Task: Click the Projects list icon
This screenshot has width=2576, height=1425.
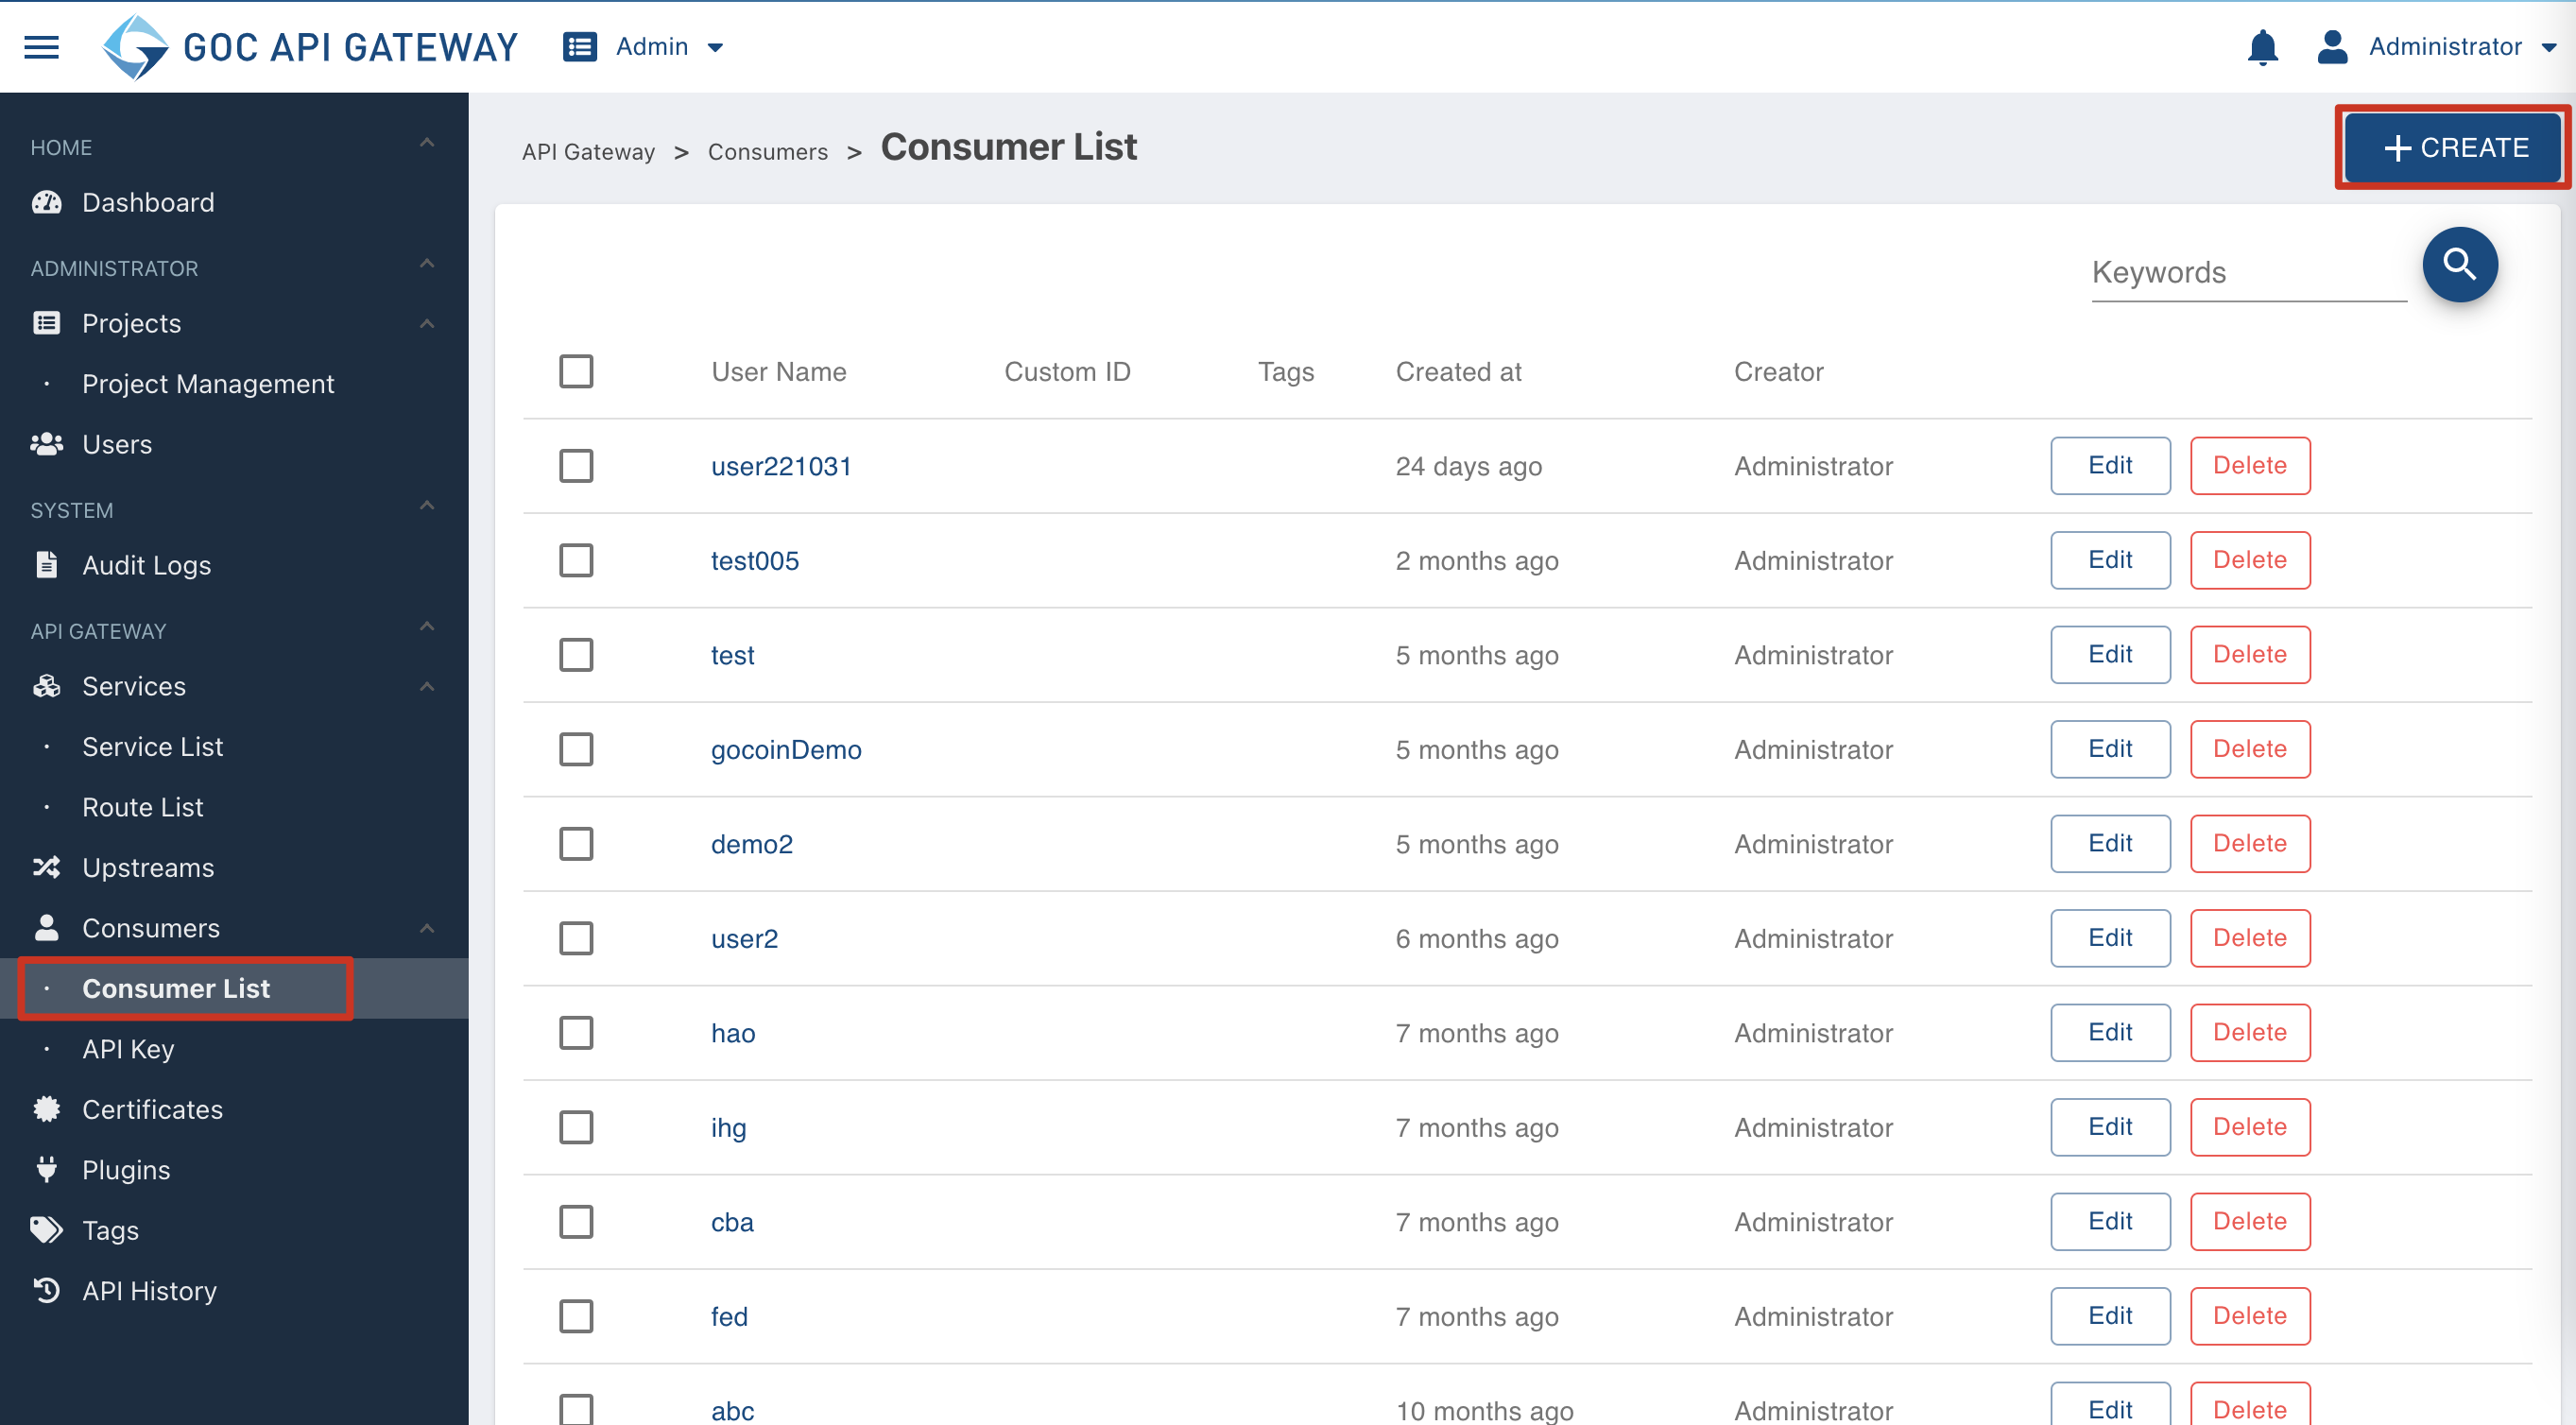Action: point(47,323)
